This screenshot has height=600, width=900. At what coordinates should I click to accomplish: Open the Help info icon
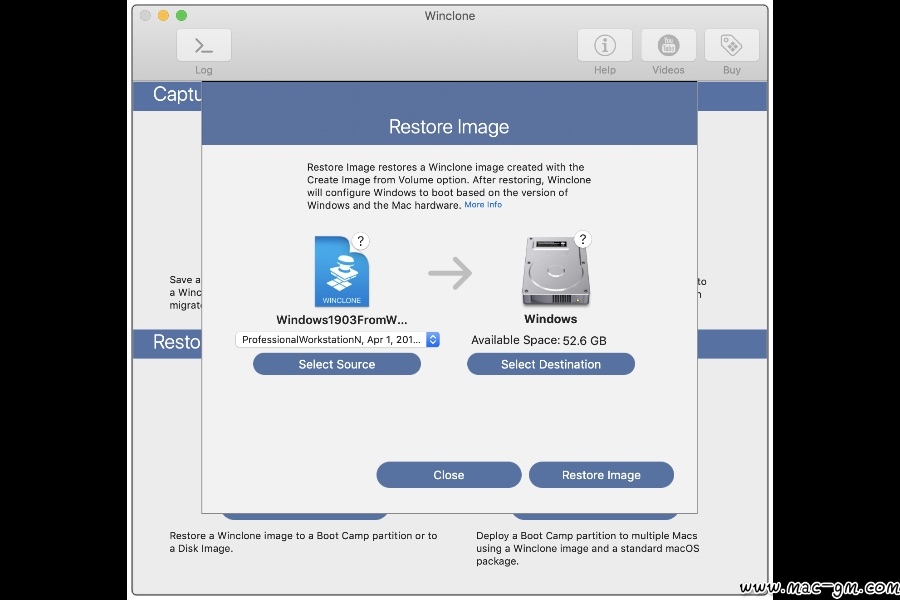pos(604,45)
